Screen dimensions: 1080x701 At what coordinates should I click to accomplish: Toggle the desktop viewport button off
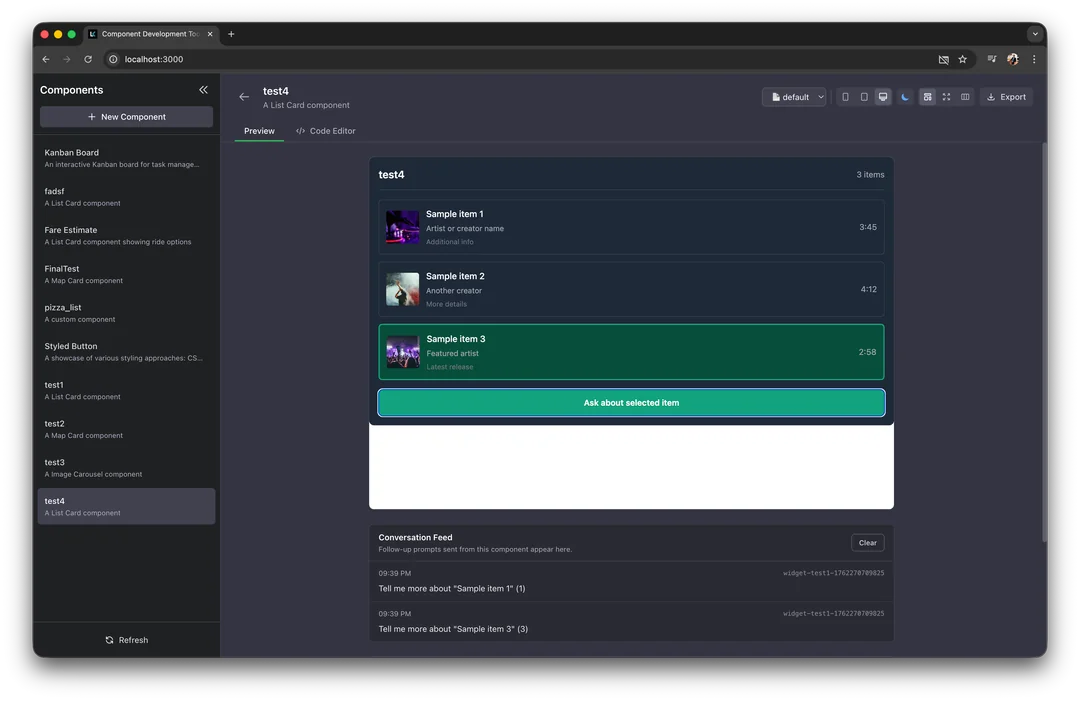pyautogui.click(x=883, y=96)
